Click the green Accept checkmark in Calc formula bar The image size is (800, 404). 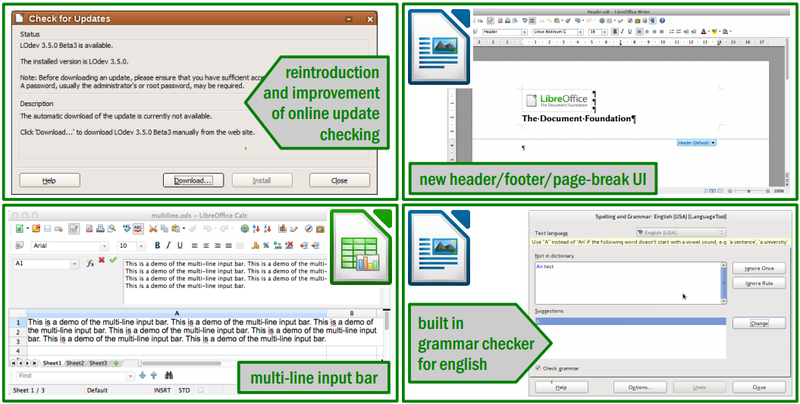tap(113, 260)
